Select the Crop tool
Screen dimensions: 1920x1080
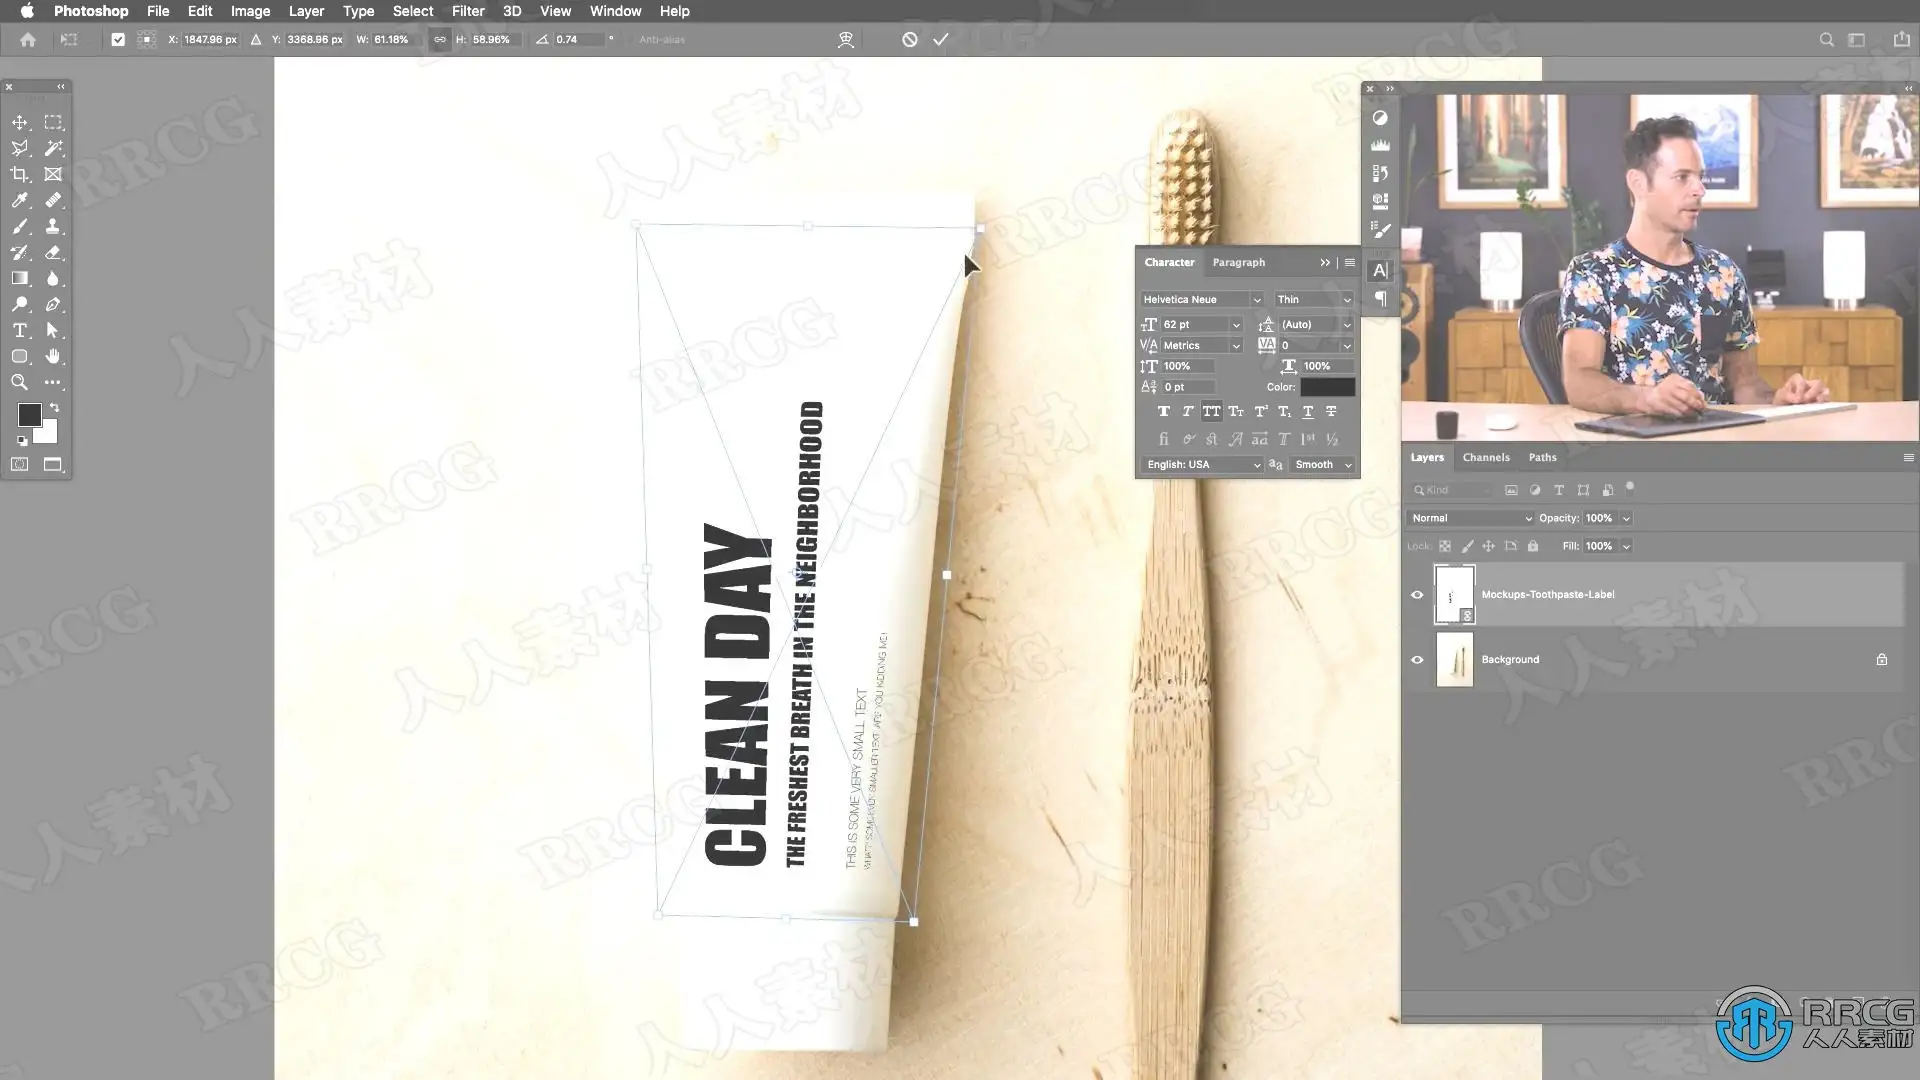[x=19, y=174]
